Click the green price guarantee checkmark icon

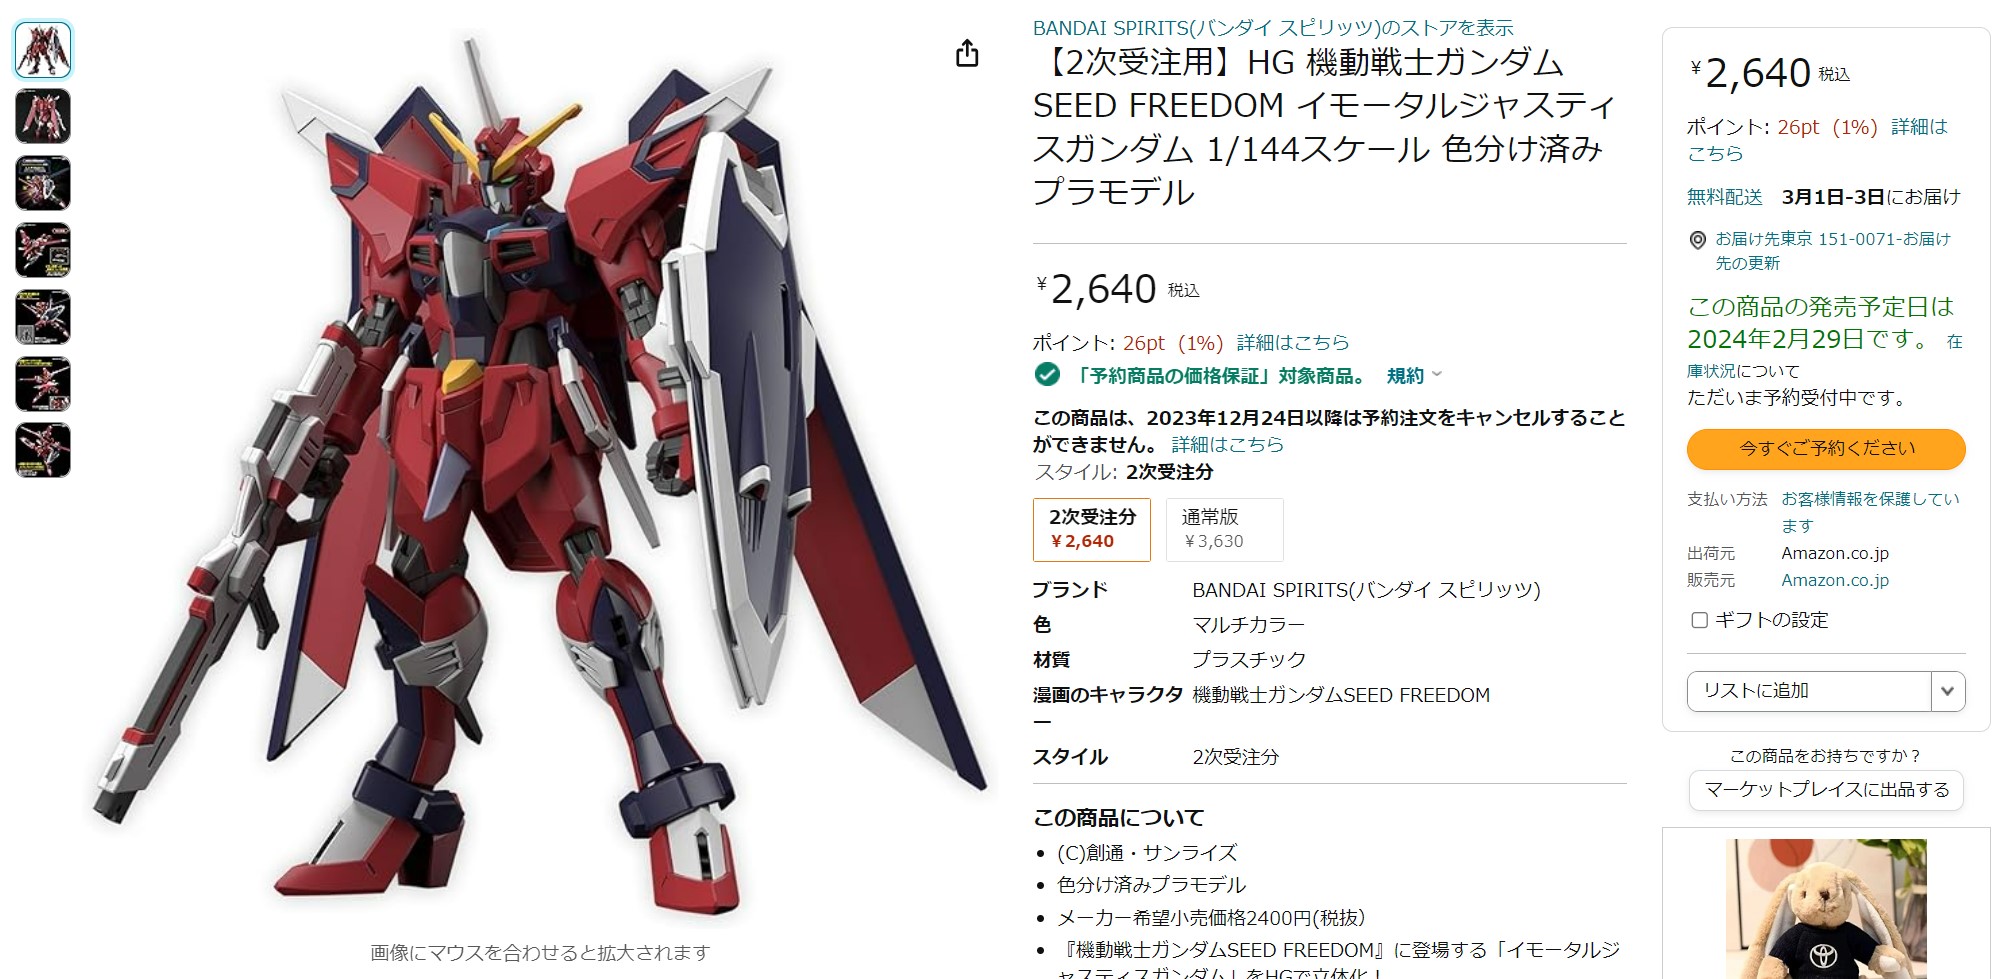click(1047, 375)
